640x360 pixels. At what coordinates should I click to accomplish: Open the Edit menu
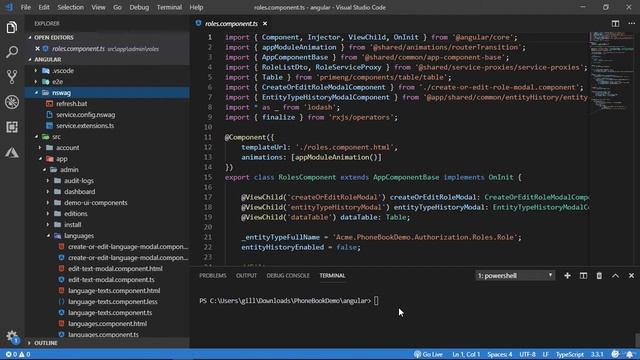(44, 7)
